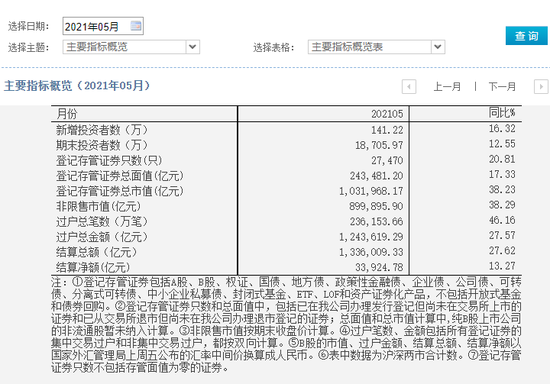Select the value 27,470
The width and height of the screenshot is (550, 384).
click(x=387, y=161)
